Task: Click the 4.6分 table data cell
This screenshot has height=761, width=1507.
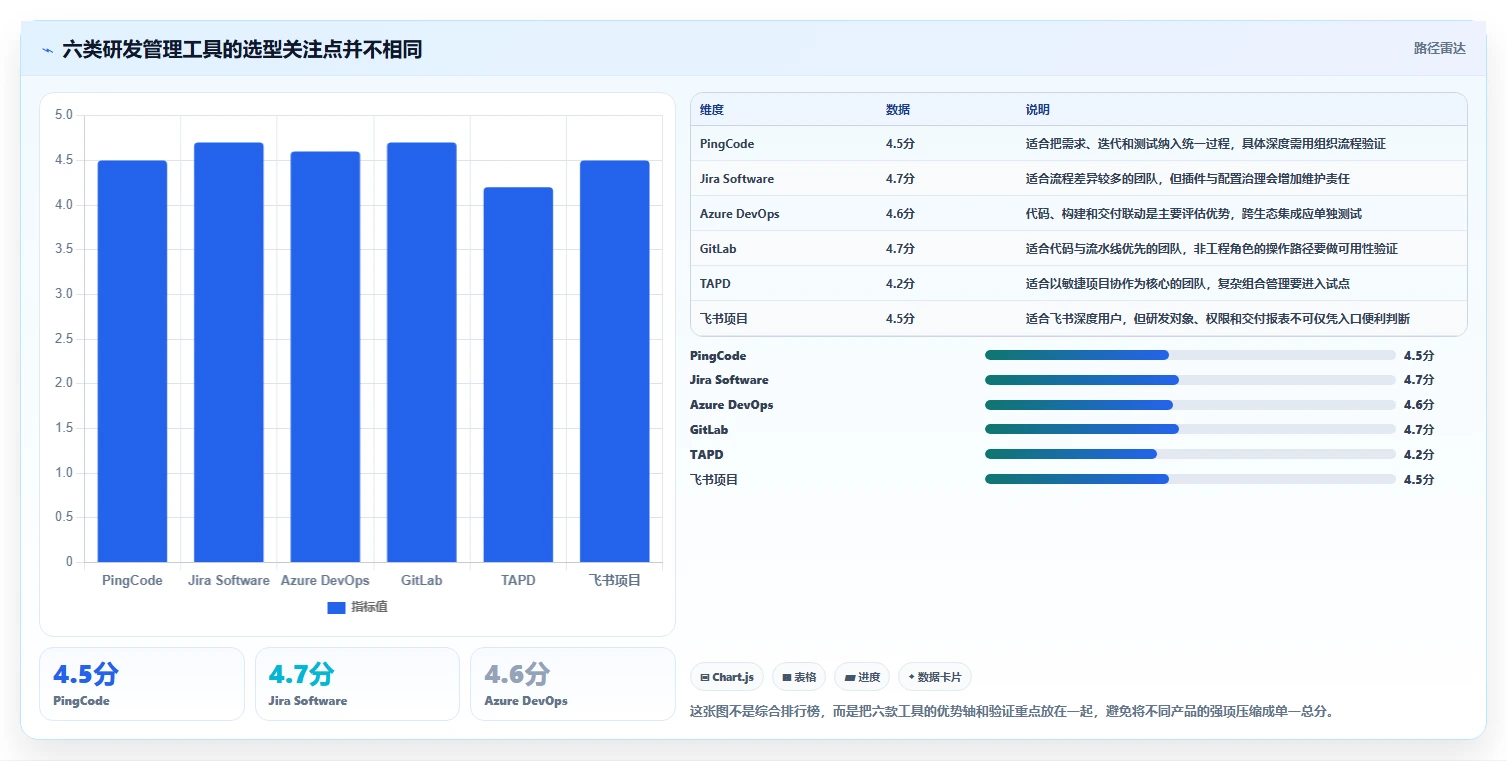Action: coord(900,214)
